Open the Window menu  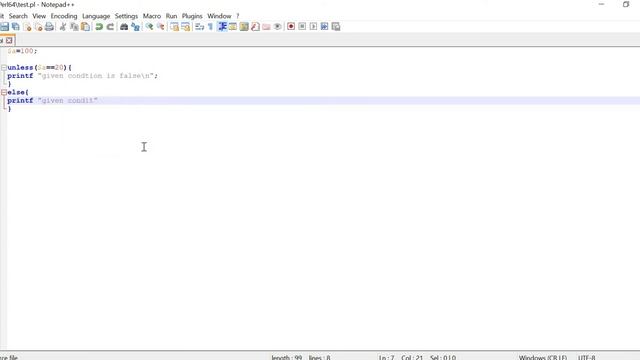(x=219, y=16)
